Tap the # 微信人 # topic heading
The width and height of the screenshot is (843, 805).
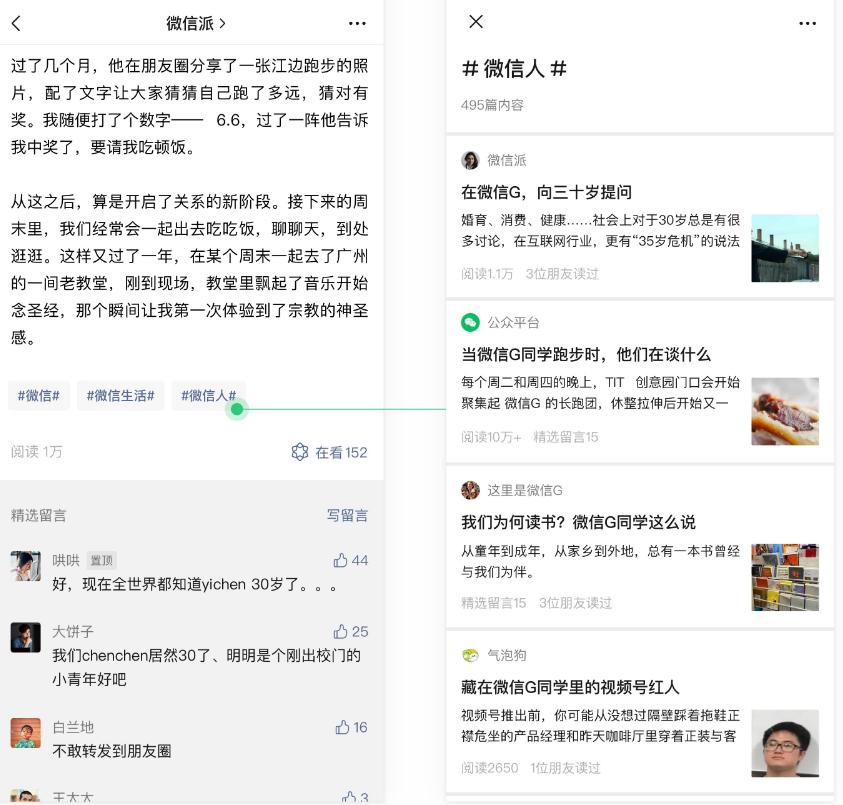point(514,68)
